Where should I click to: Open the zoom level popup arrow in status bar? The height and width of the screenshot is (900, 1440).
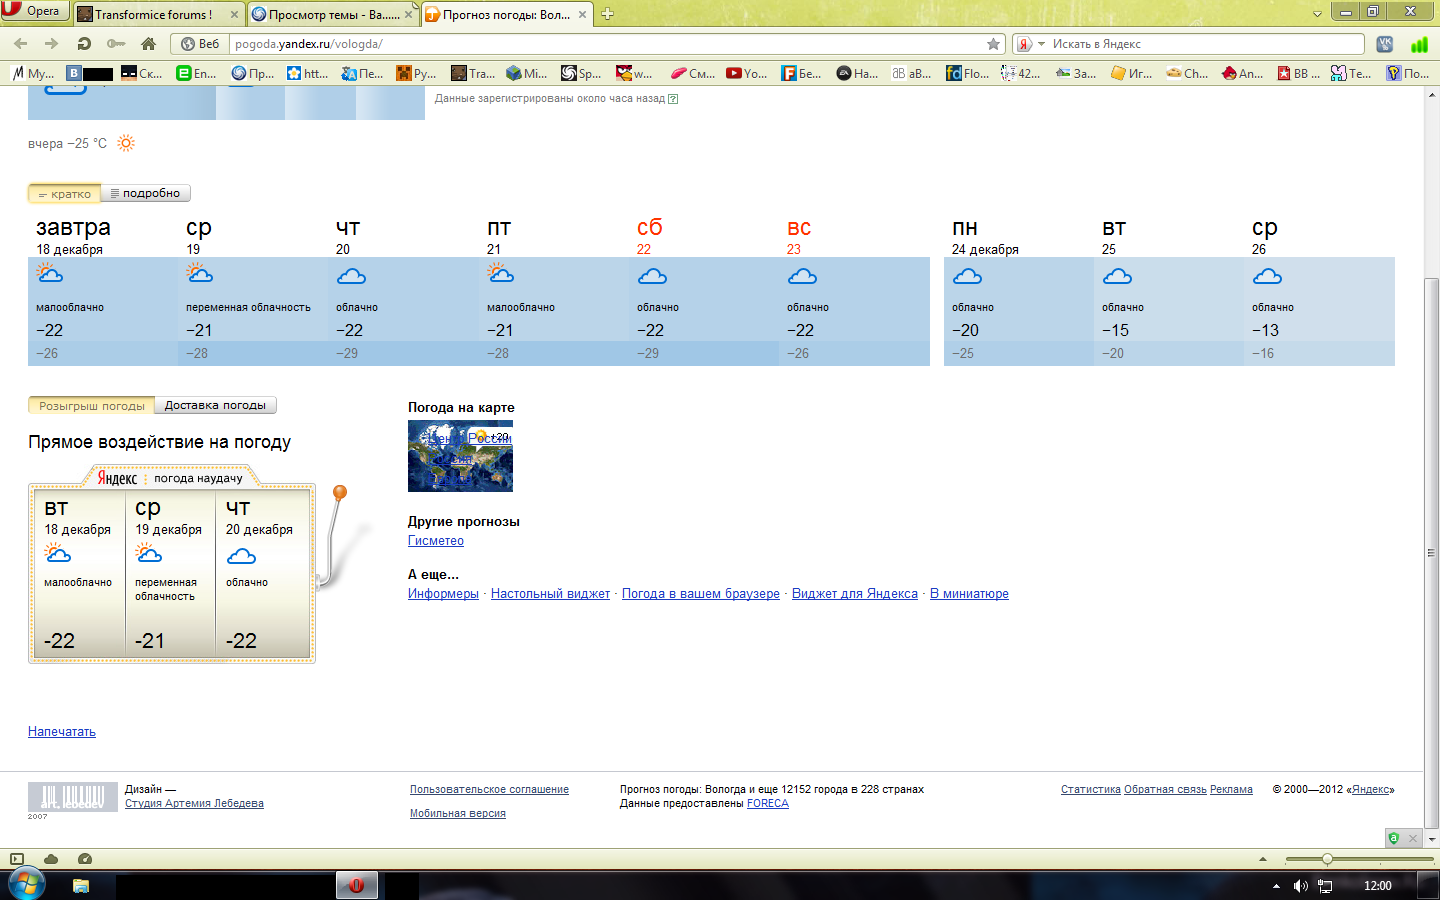coord(1262,859)
